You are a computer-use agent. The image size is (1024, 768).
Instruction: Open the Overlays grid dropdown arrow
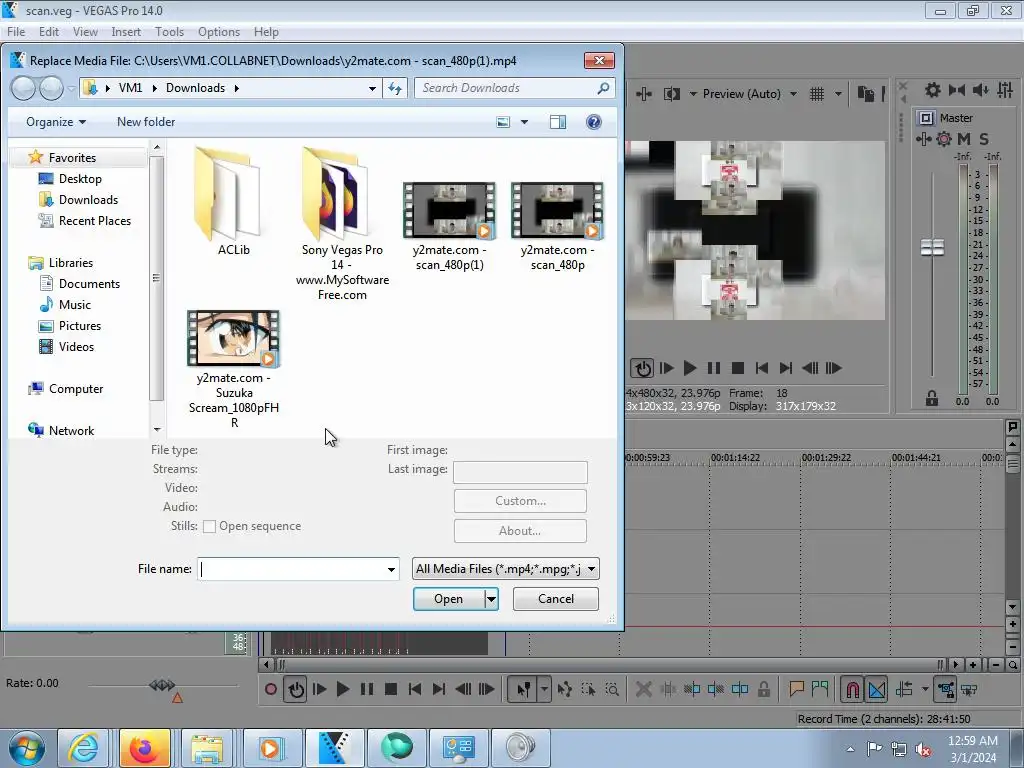point(838,94)
